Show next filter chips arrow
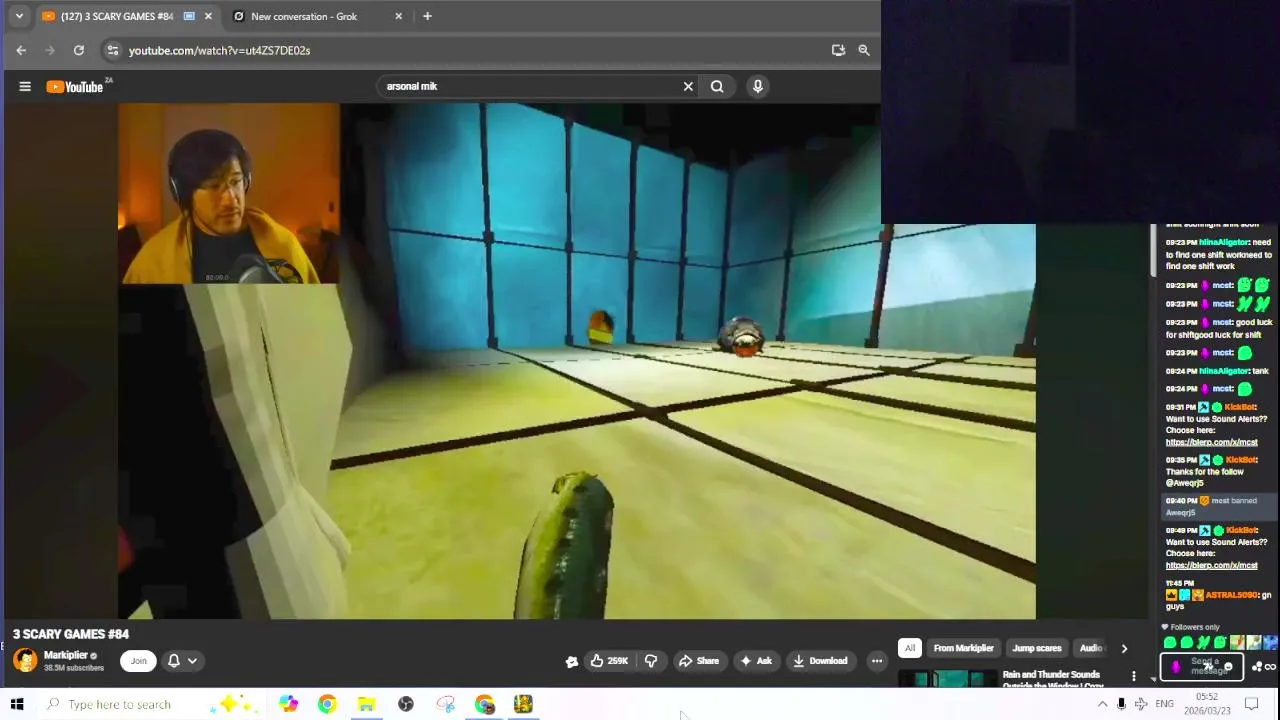Image resolution: width=1280 pixels, height=720 pixels. pos(1124,648)
